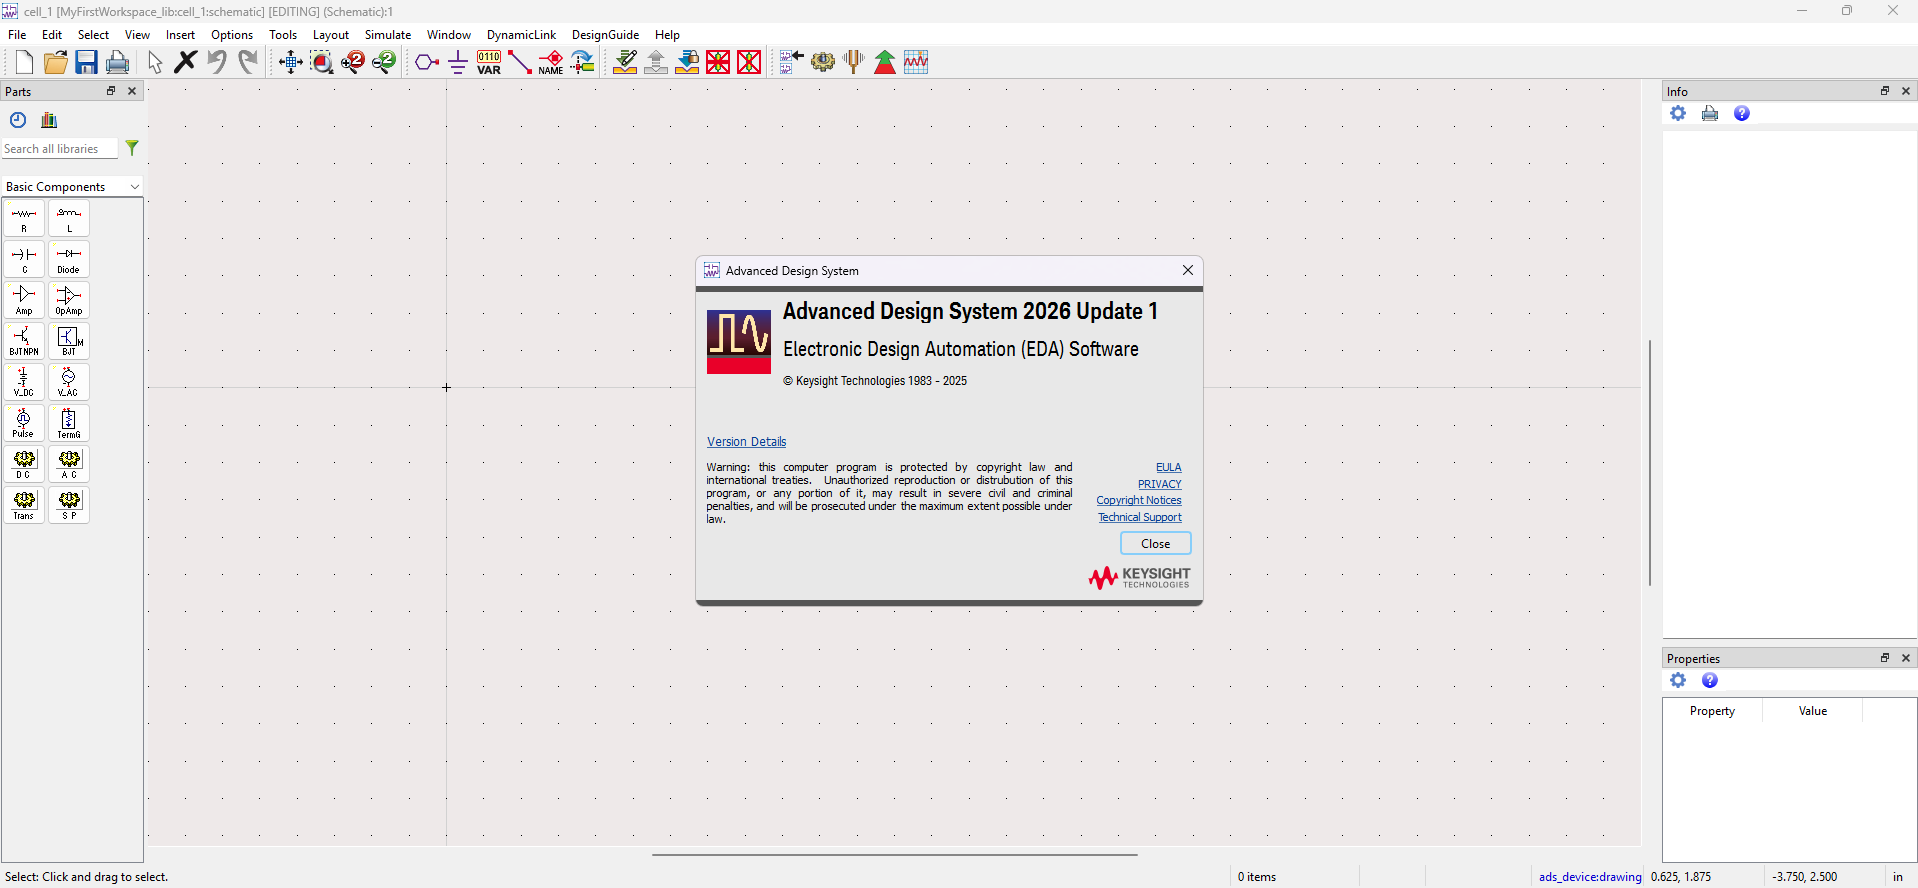The image size is (1918, 888).
Task: Click the Simulate gear toolbar icon
Action: pyautogui.click(x=823, y=62)
